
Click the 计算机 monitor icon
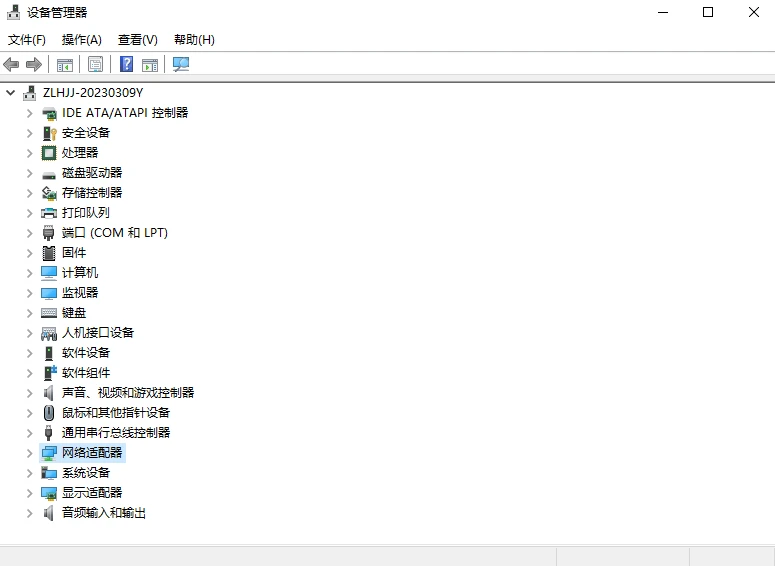pos(49,273)
